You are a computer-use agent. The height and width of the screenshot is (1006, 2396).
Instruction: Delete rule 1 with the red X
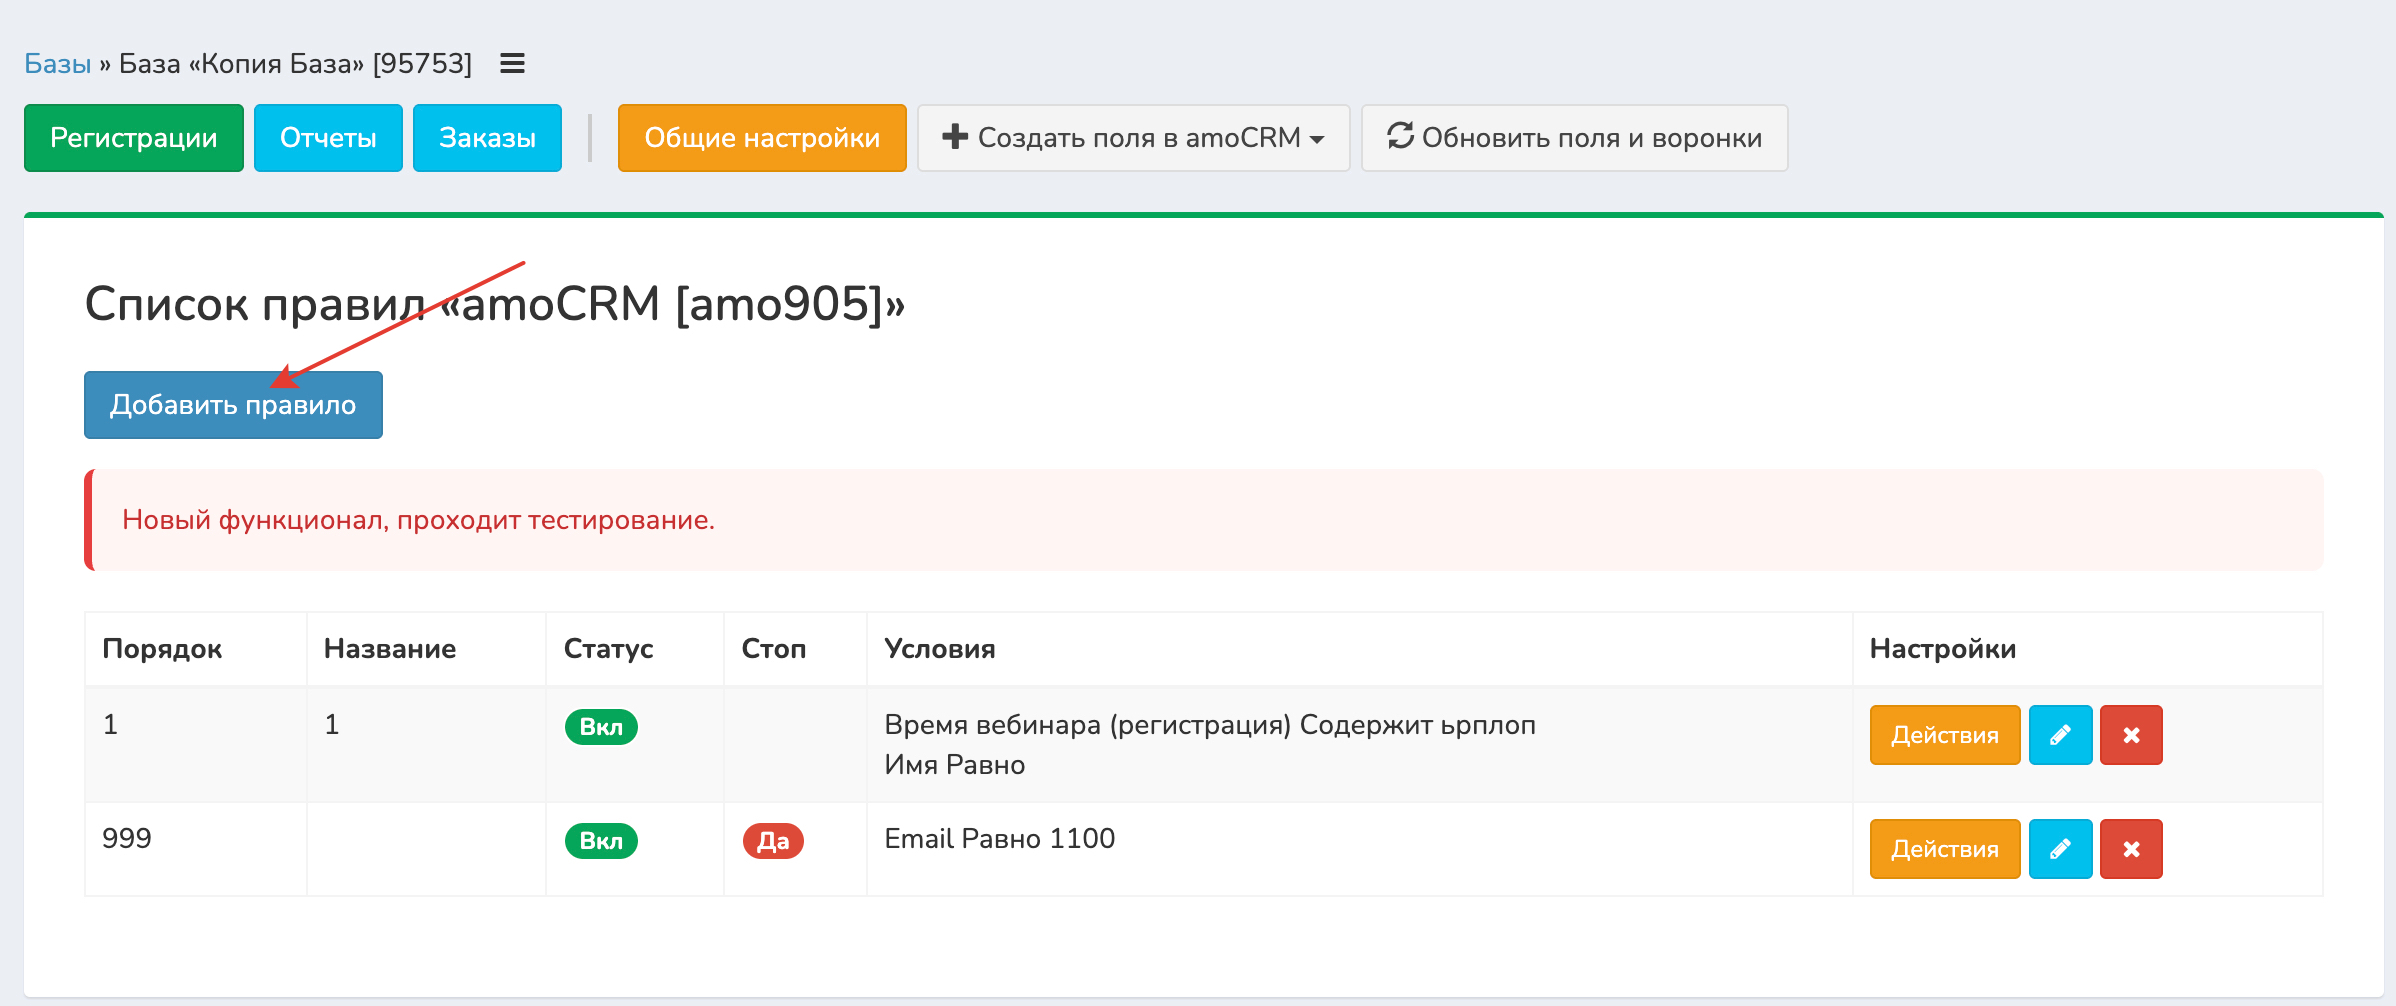coord(2131,735)
